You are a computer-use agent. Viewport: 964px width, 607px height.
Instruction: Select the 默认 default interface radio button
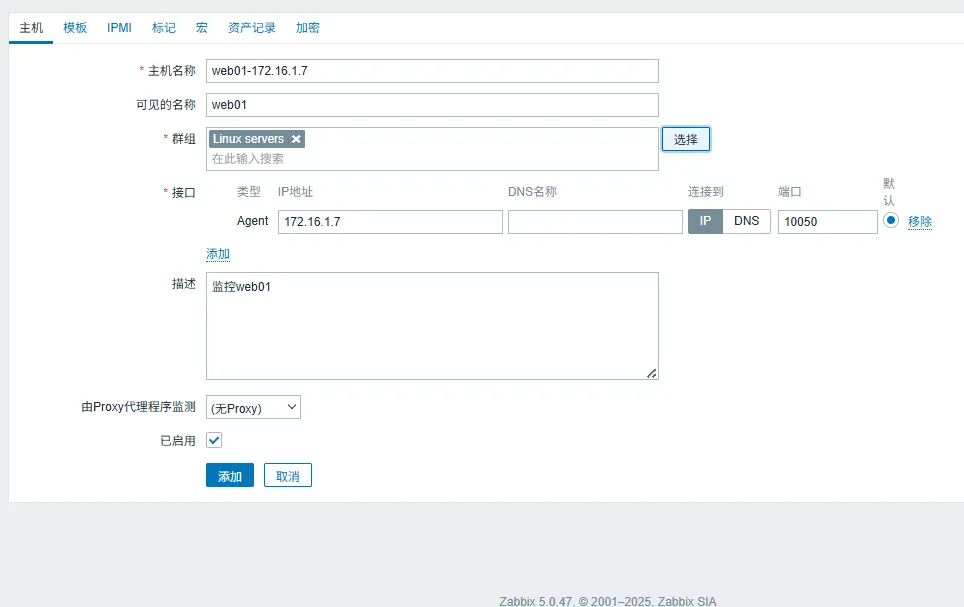pyautogui.click(x=891, y=221)
